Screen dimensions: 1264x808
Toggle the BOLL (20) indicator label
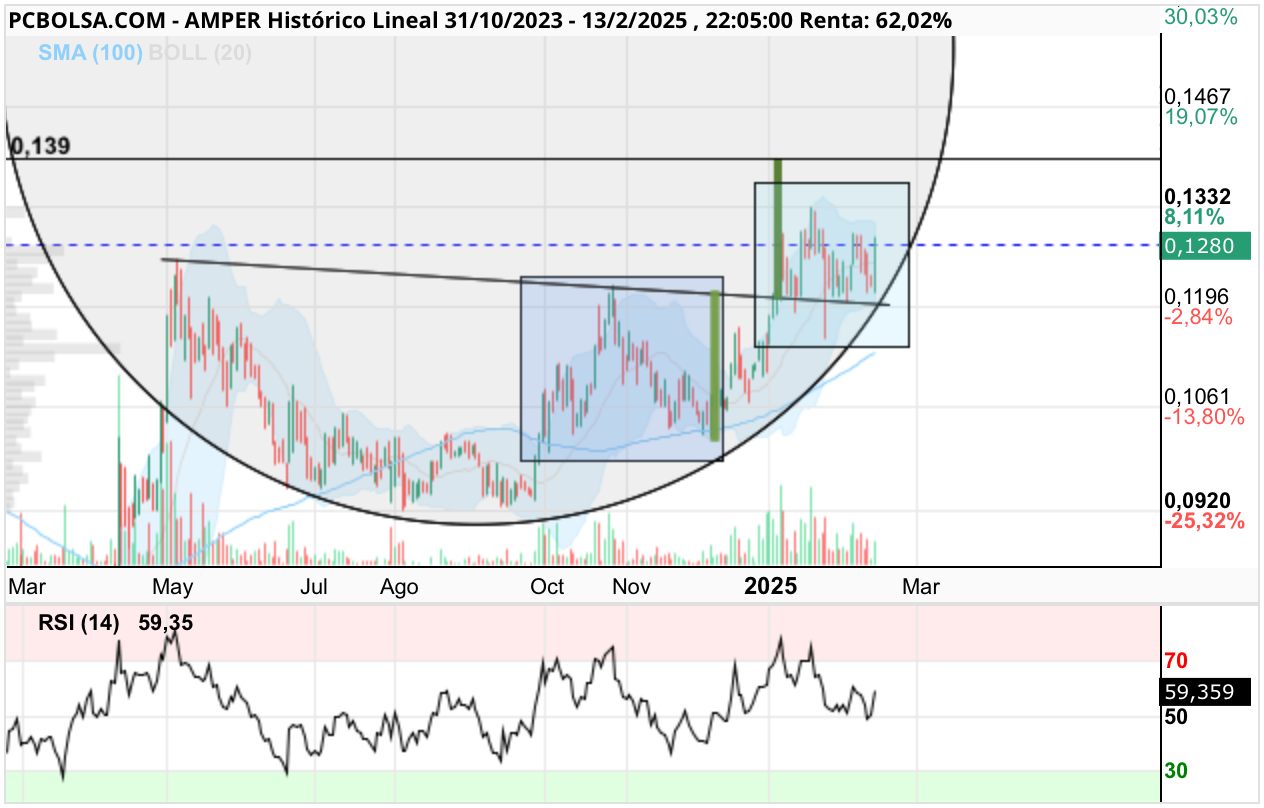199,52
